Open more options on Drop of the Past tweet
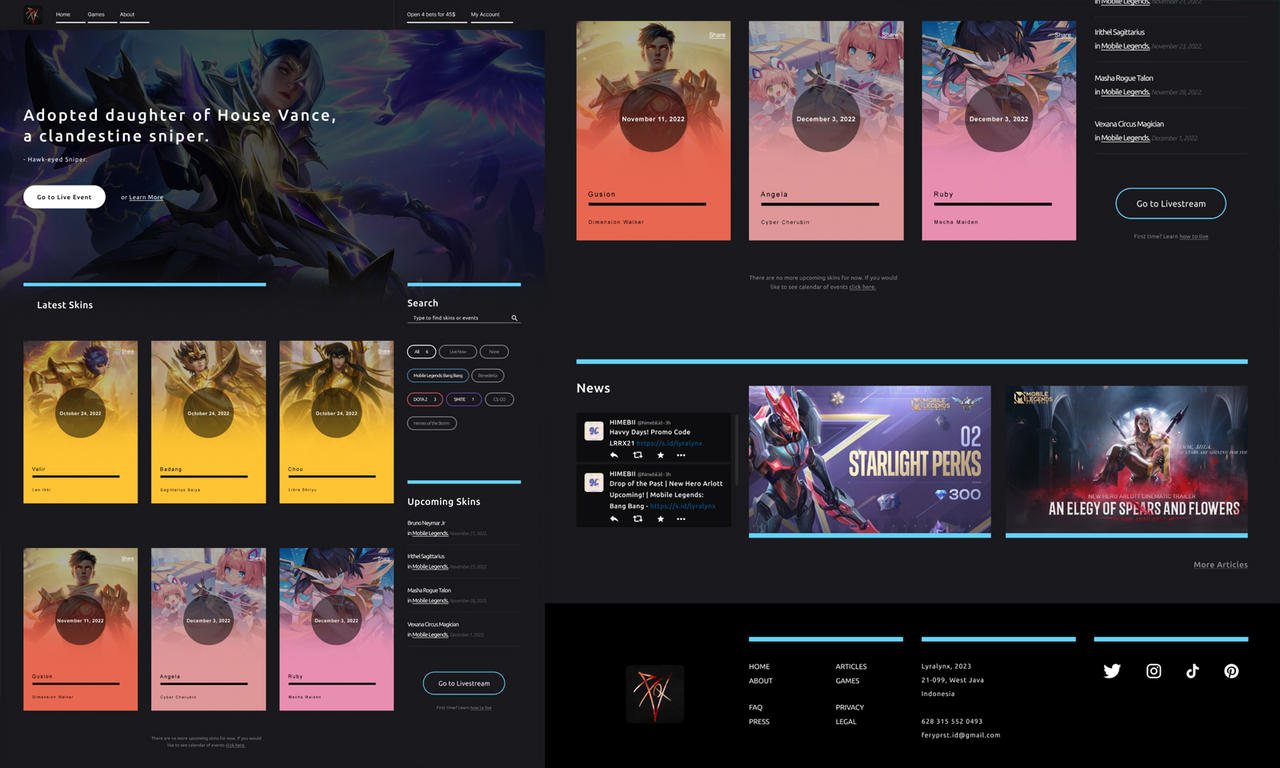Screen dimensions: 1280x768 pos(681,519)
